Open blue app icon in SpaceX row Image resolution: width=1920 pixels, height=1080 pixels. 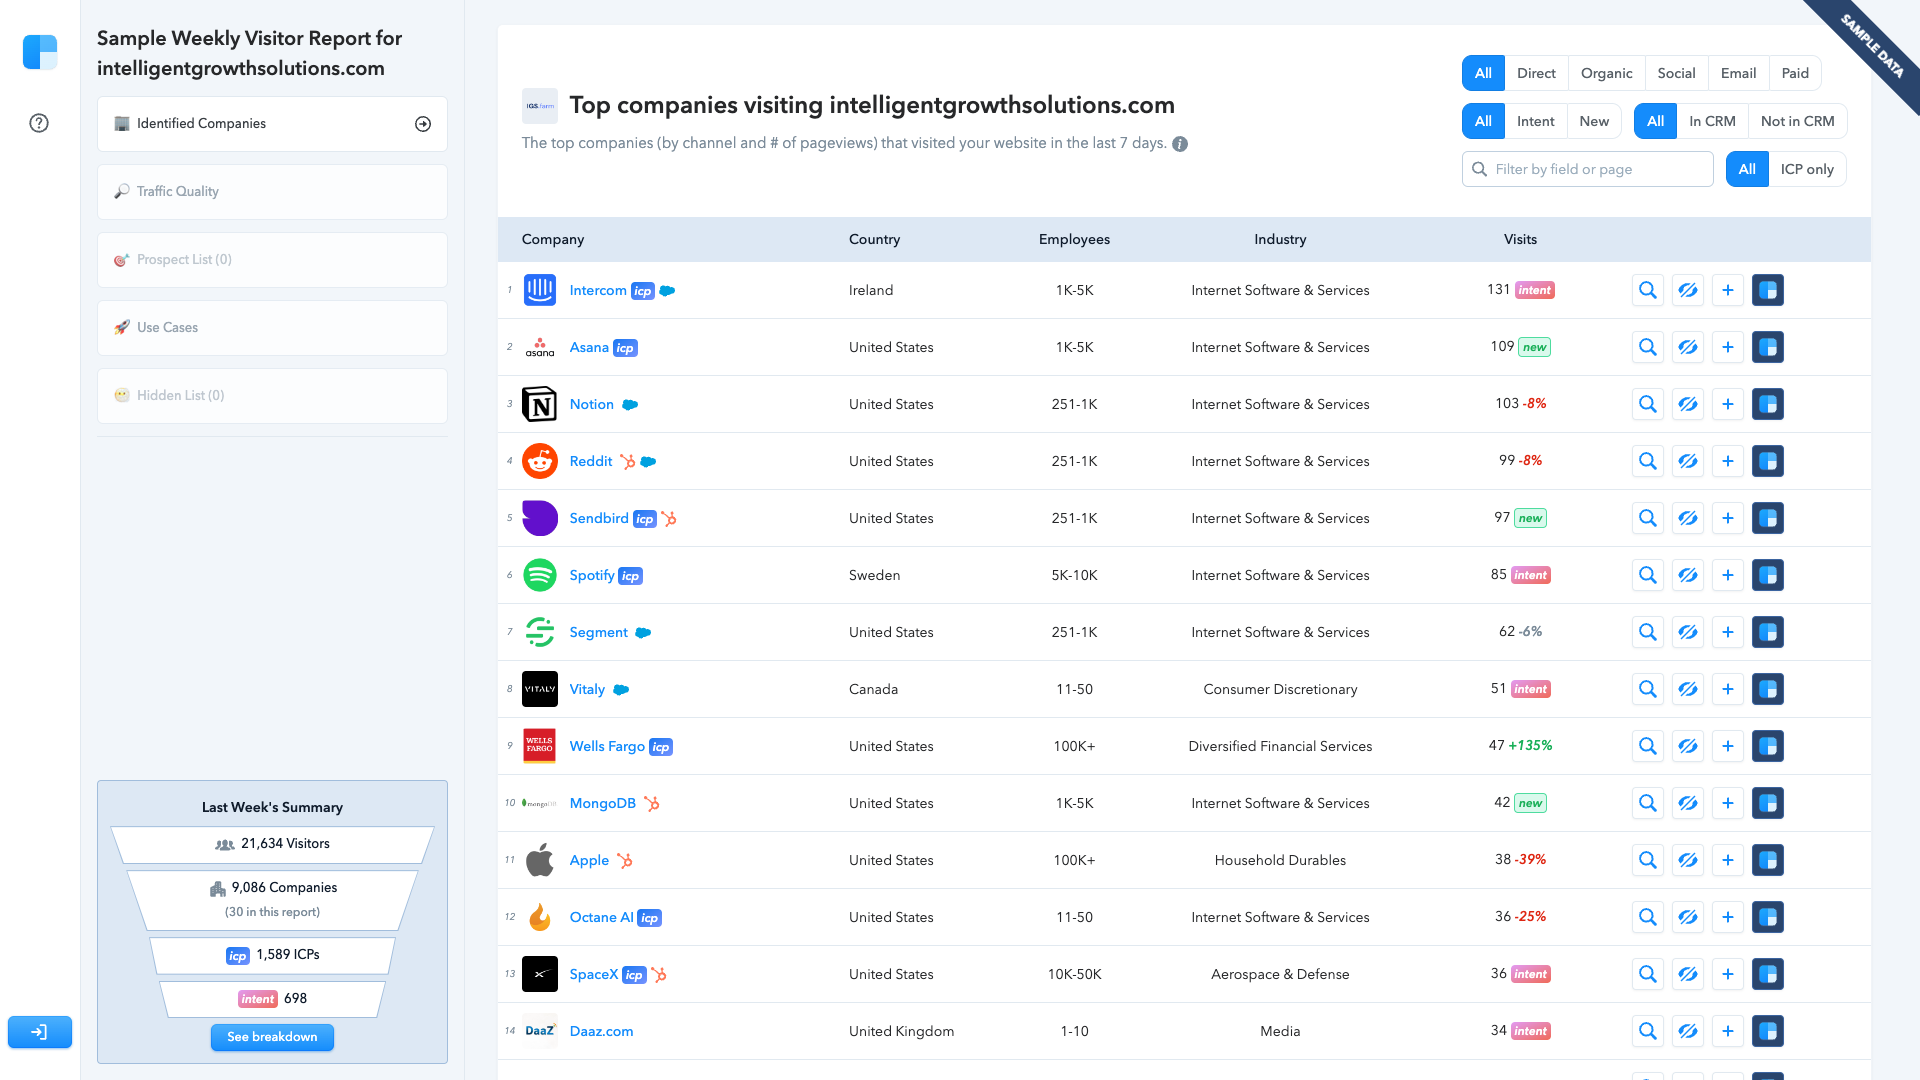[1768, 974]
